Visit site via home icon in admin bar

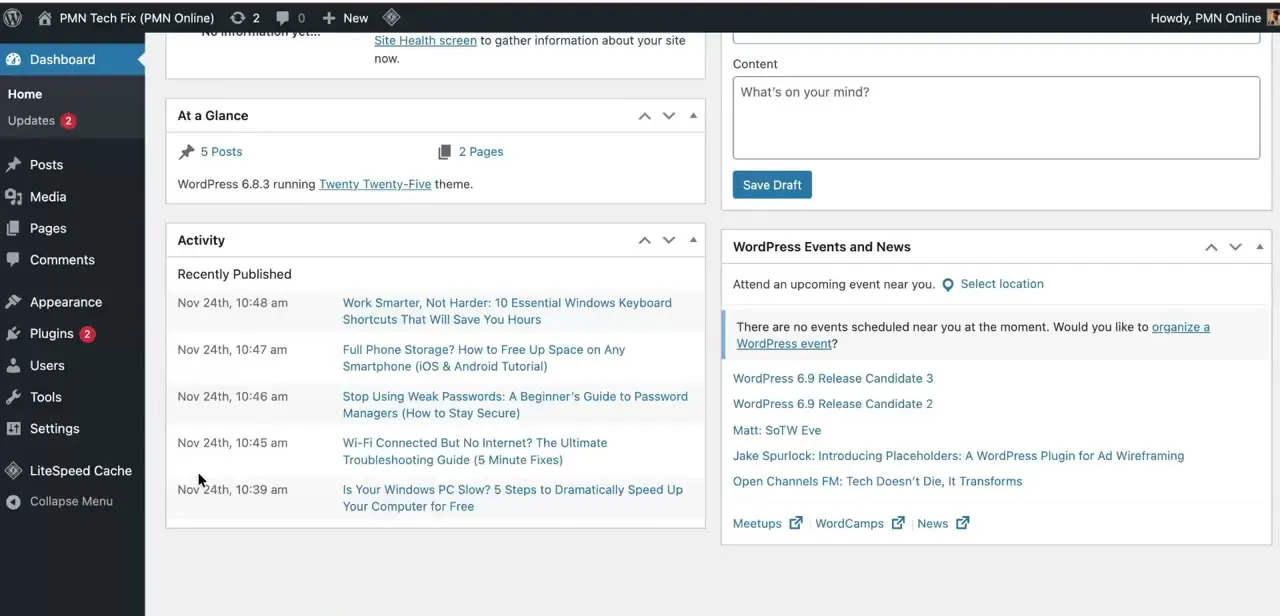tap(44, 18)
